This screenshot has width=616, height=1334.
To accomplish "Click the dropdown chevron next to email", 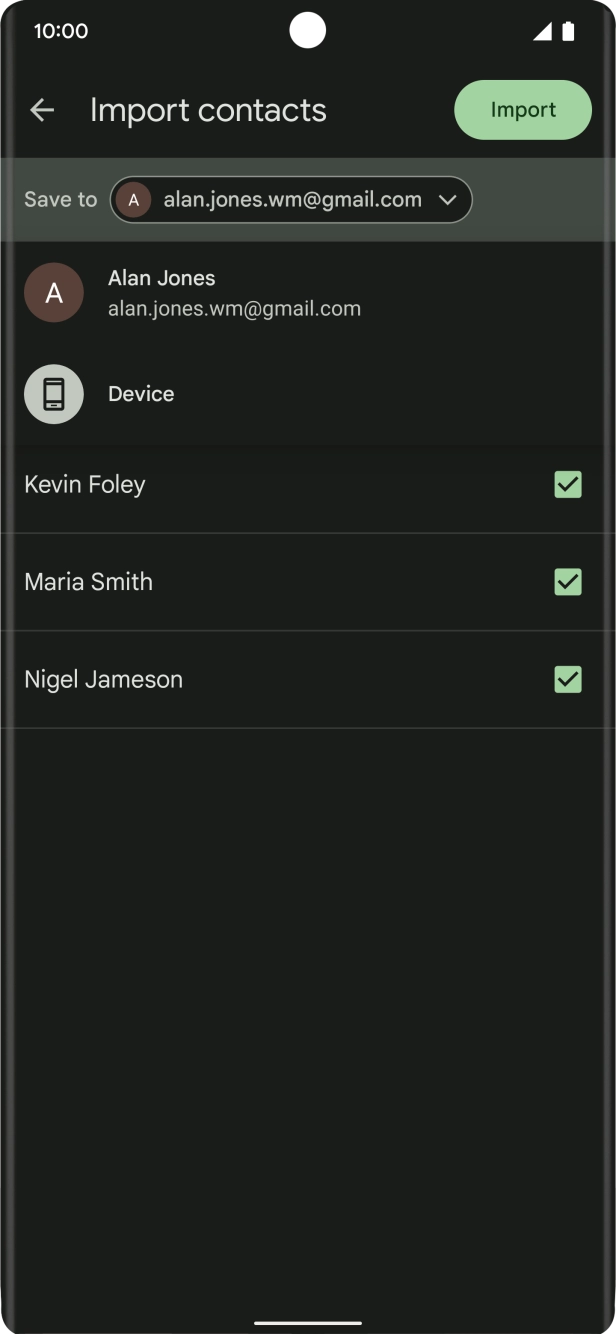I will (447, 200).
